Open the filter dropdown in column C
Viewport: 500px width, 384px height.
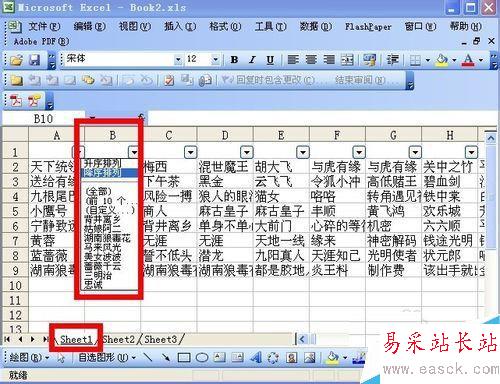click(191, 152)
